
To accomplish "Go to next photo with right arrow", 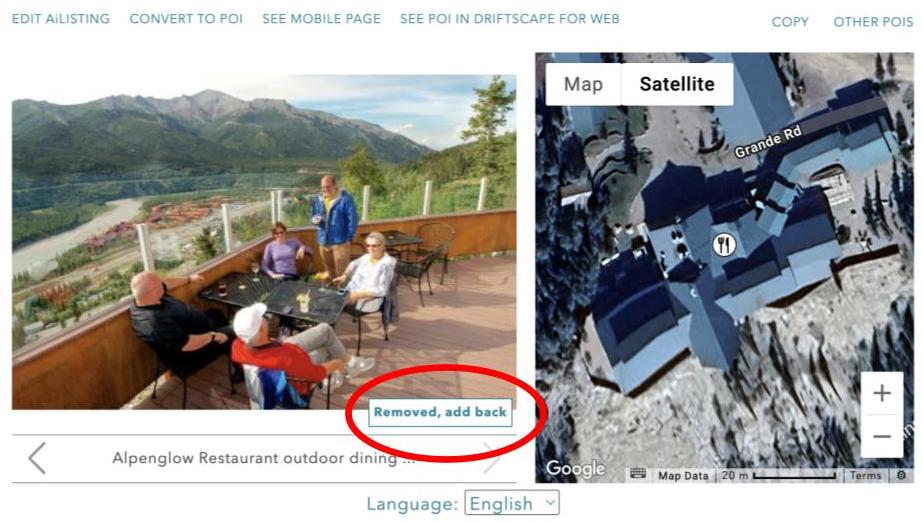I will [x=492, y=458].
